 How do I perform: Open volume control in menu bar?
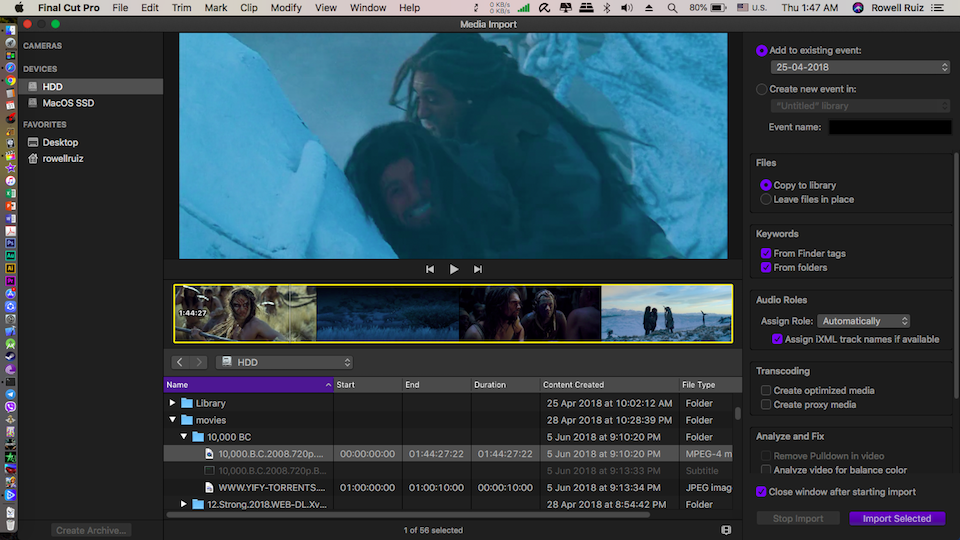(x=627, y=8)
